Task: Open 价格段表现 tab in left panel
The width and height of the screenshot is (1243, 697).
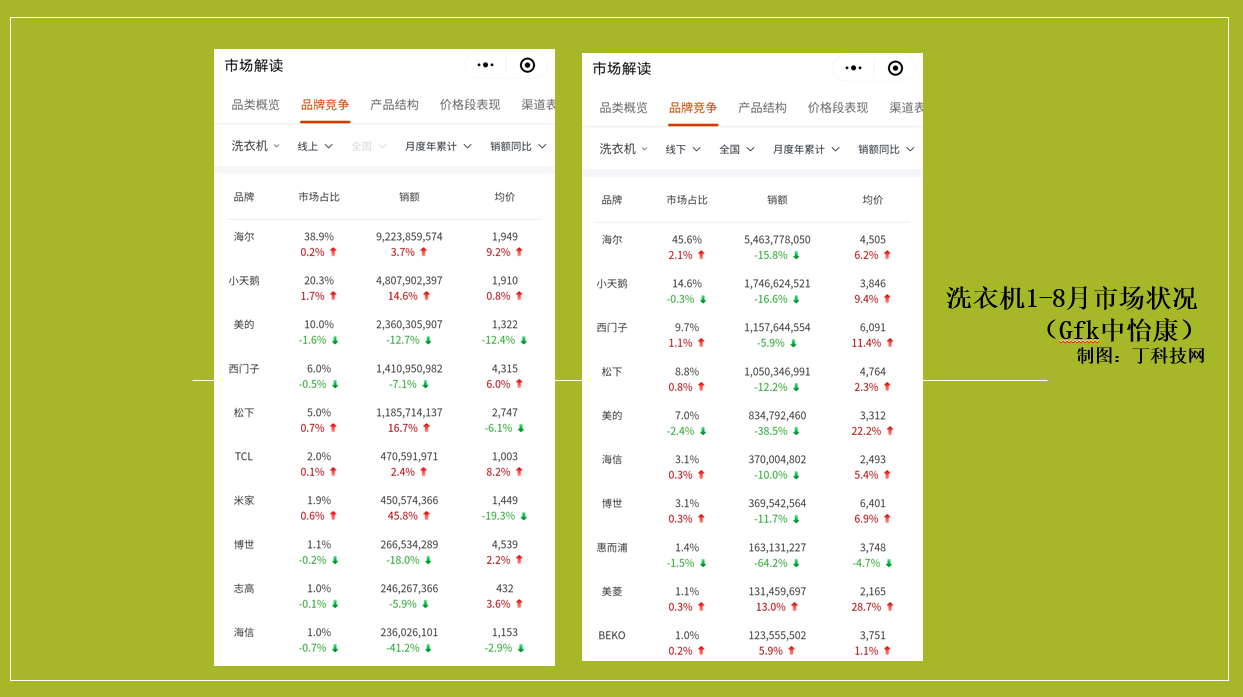Action: [470, 105]
